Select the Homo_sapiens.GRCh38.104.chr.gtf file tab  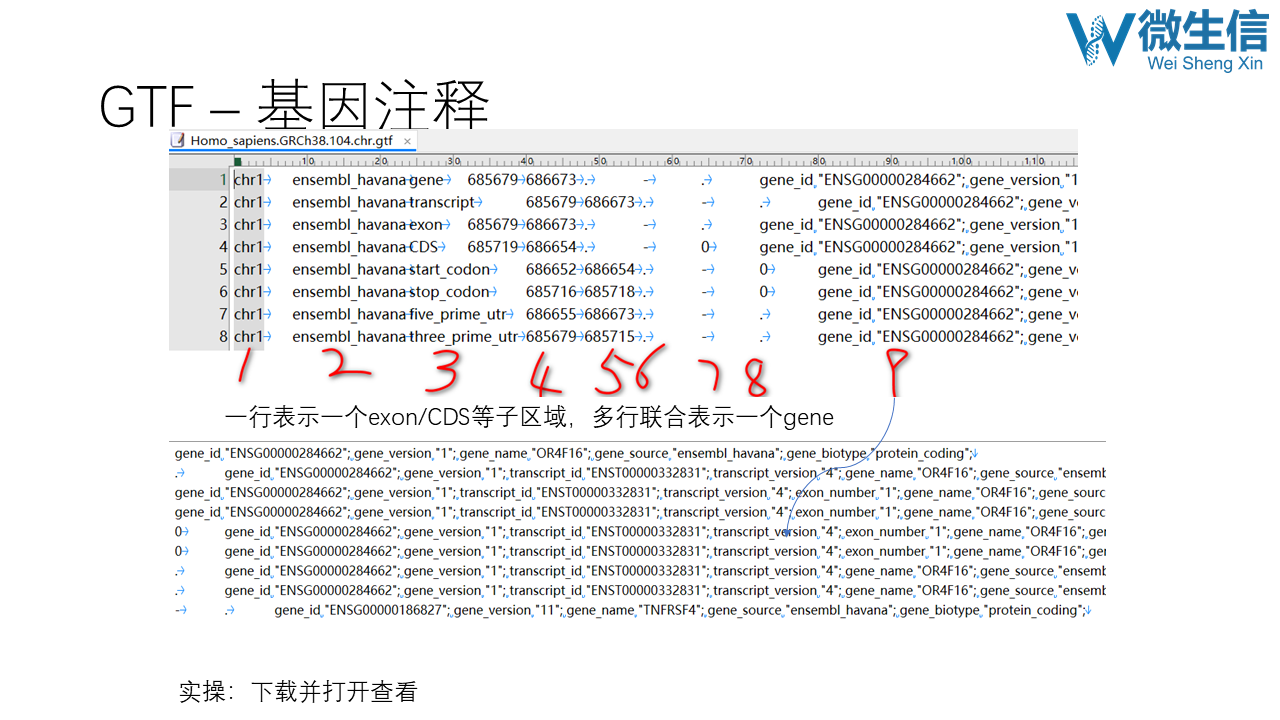coord(292,141)
